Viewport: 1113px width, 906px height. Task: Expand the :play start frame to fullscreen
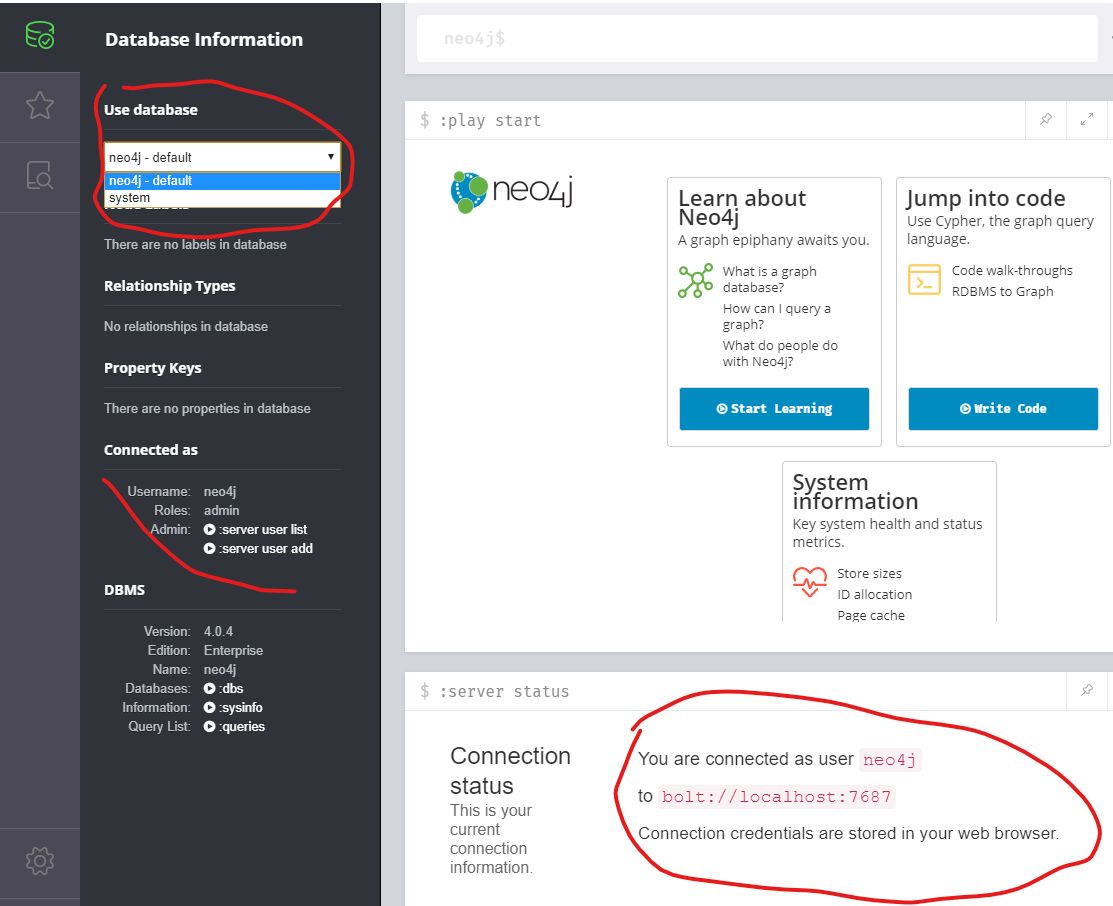point(1087,119)
